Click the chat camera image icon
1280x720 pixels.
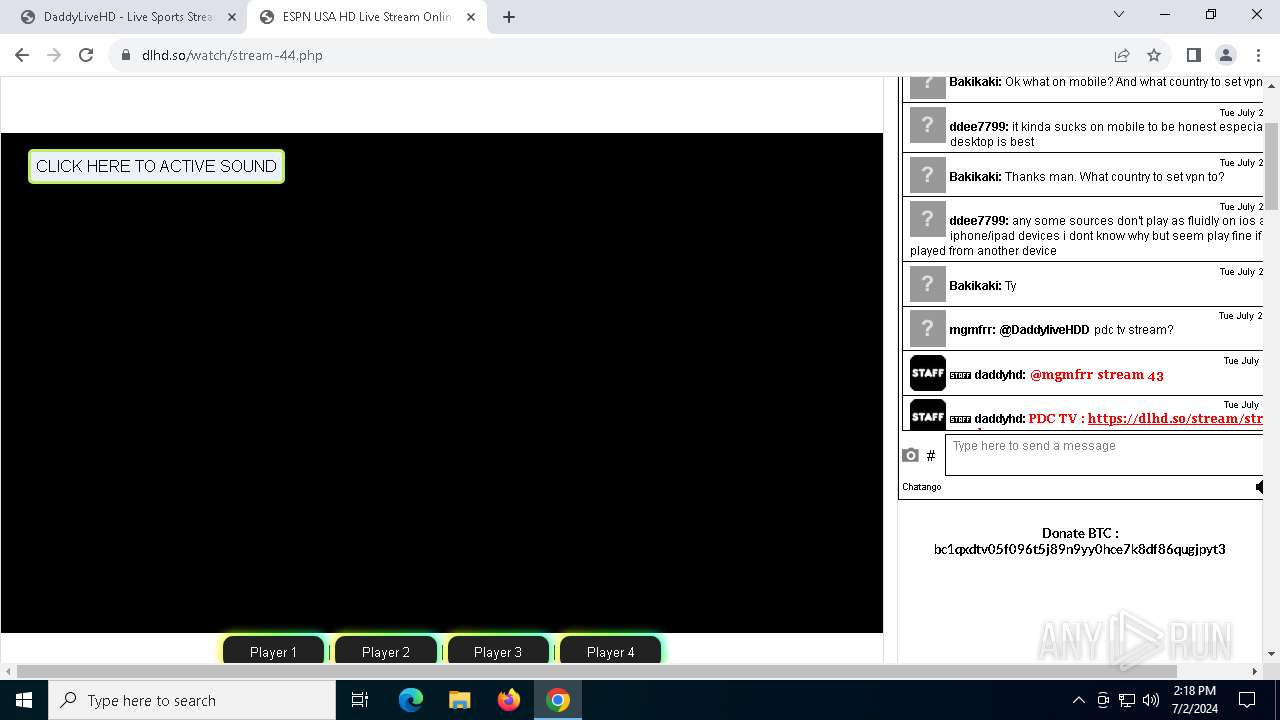click(910, 455)
